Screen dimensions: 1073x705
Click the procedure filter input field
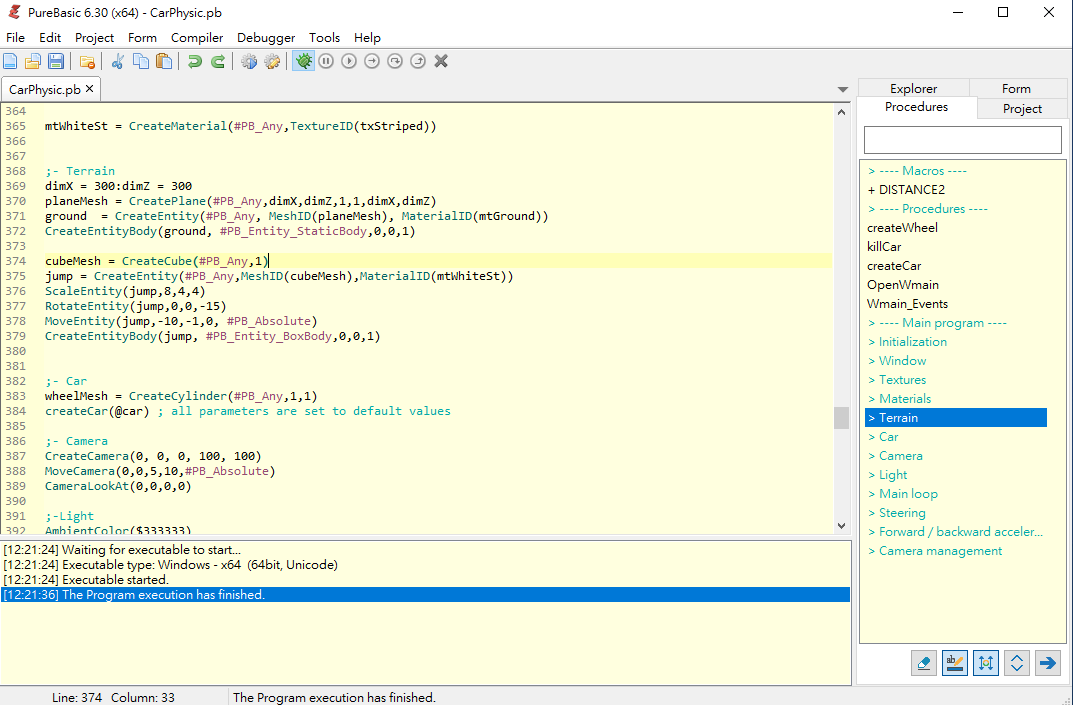[x=962, y=140]
